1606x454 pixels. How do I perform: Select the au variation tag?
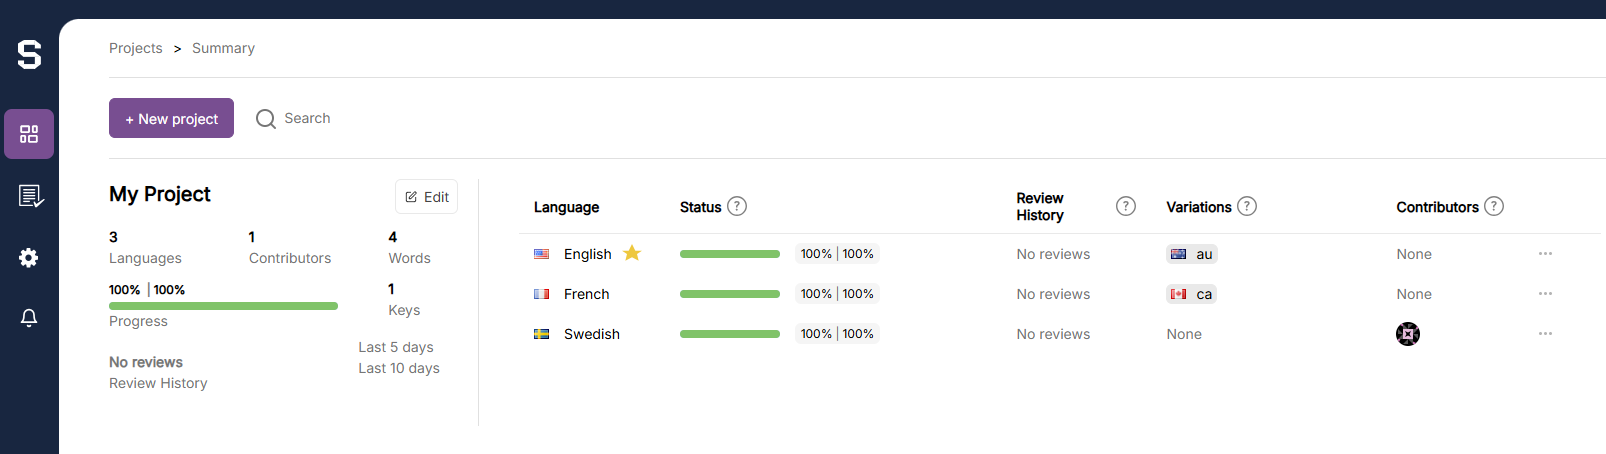click(1192, 254)
